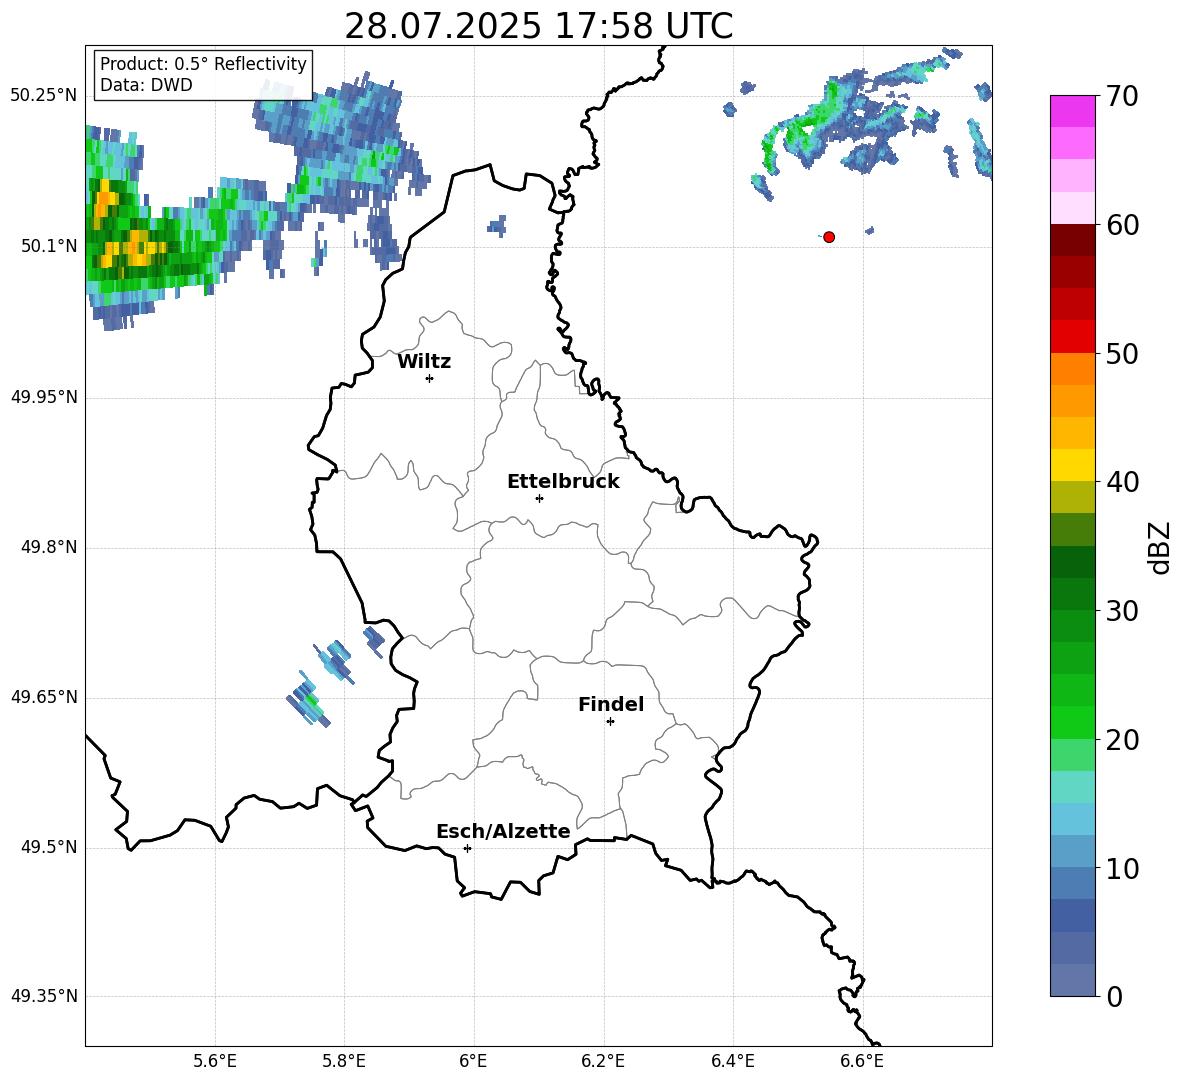Image resolution: width=1184 pixels, height=1081 pixels.
Task: Click the 40 label on the colorbar
Action: click(x=1122, y=482)
